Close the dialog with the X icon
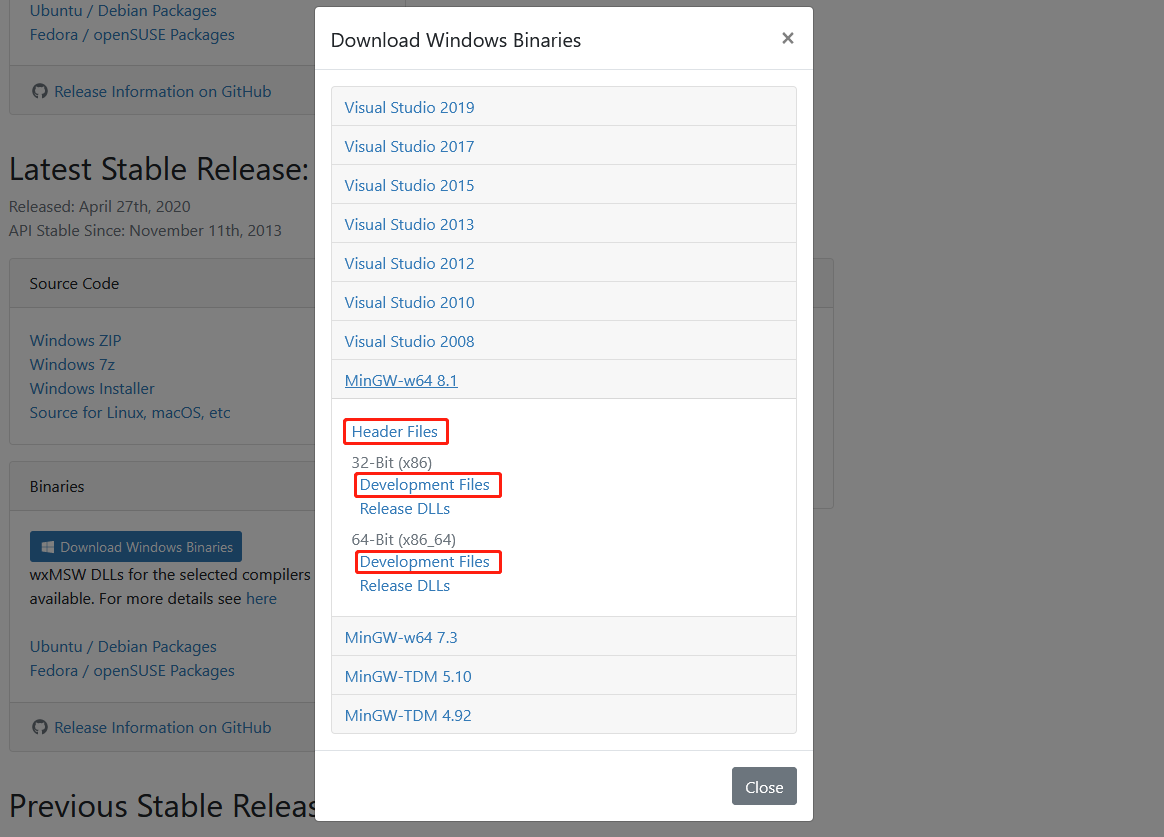This screenshot has height=837, width=1164. 788,38
